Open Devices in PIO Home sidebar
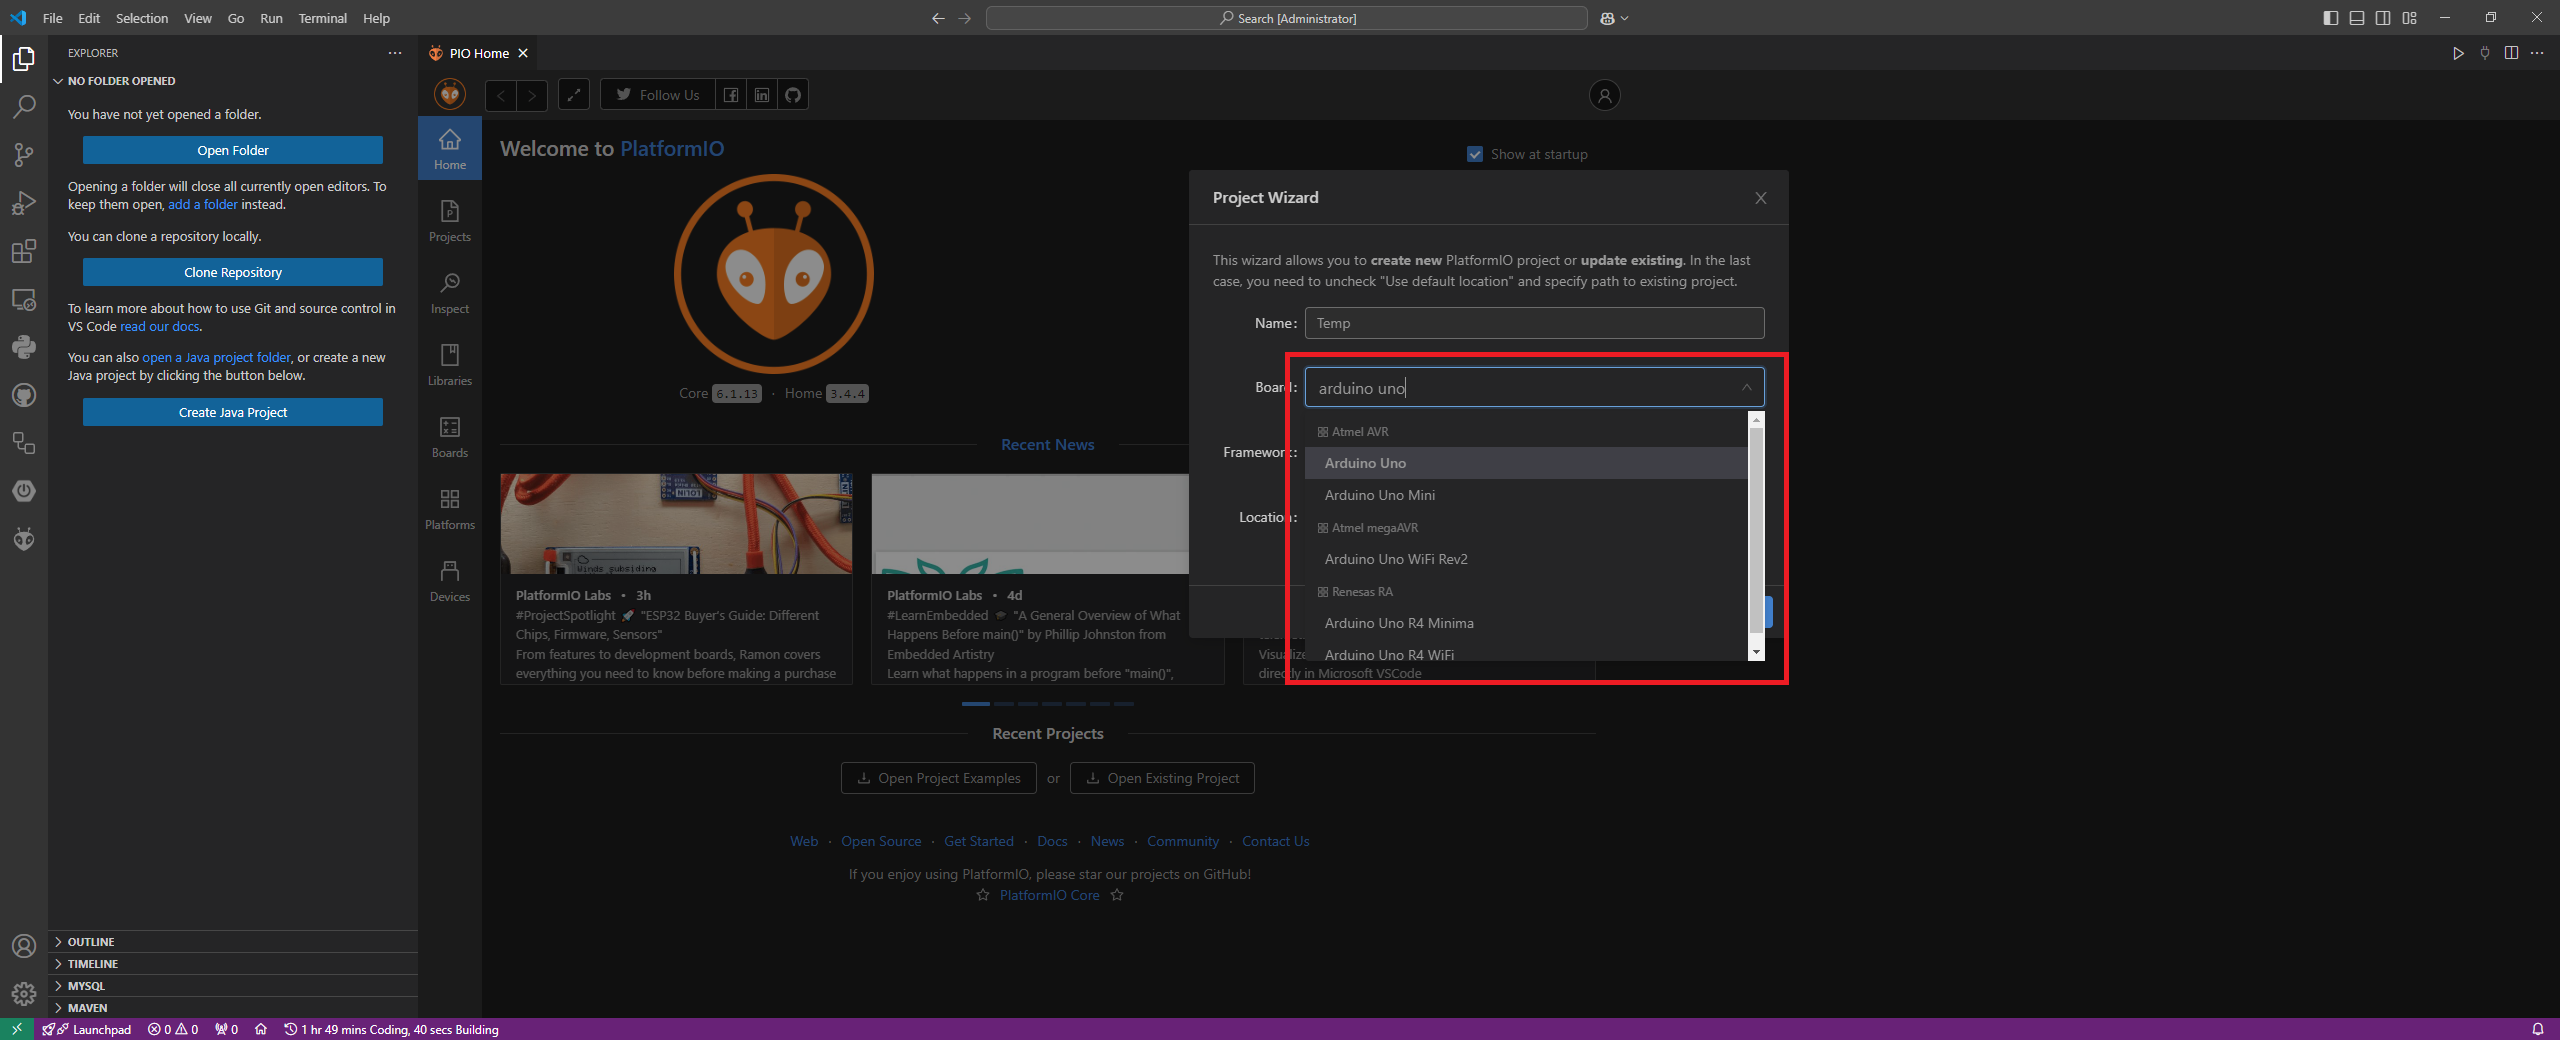The image size is (2560, 1040). (450, 580)
